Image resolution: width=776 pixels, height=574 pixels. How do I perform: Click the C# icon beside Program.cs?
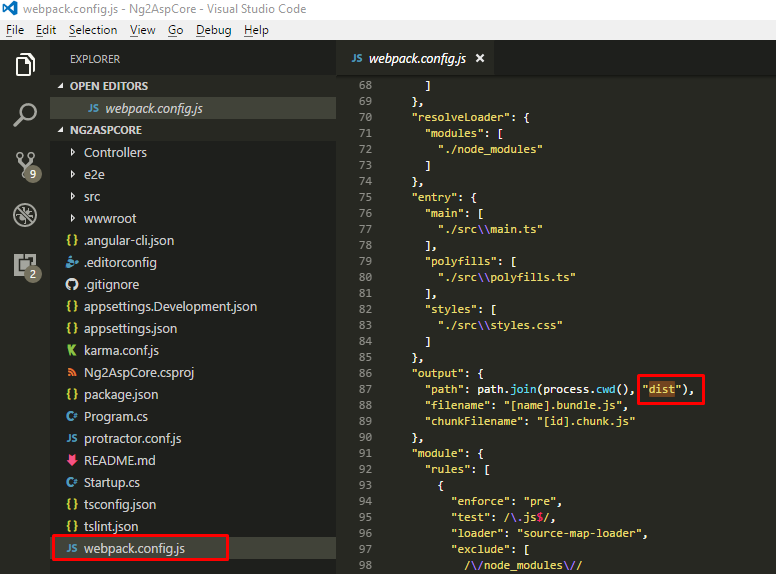[x=72, y=416]
